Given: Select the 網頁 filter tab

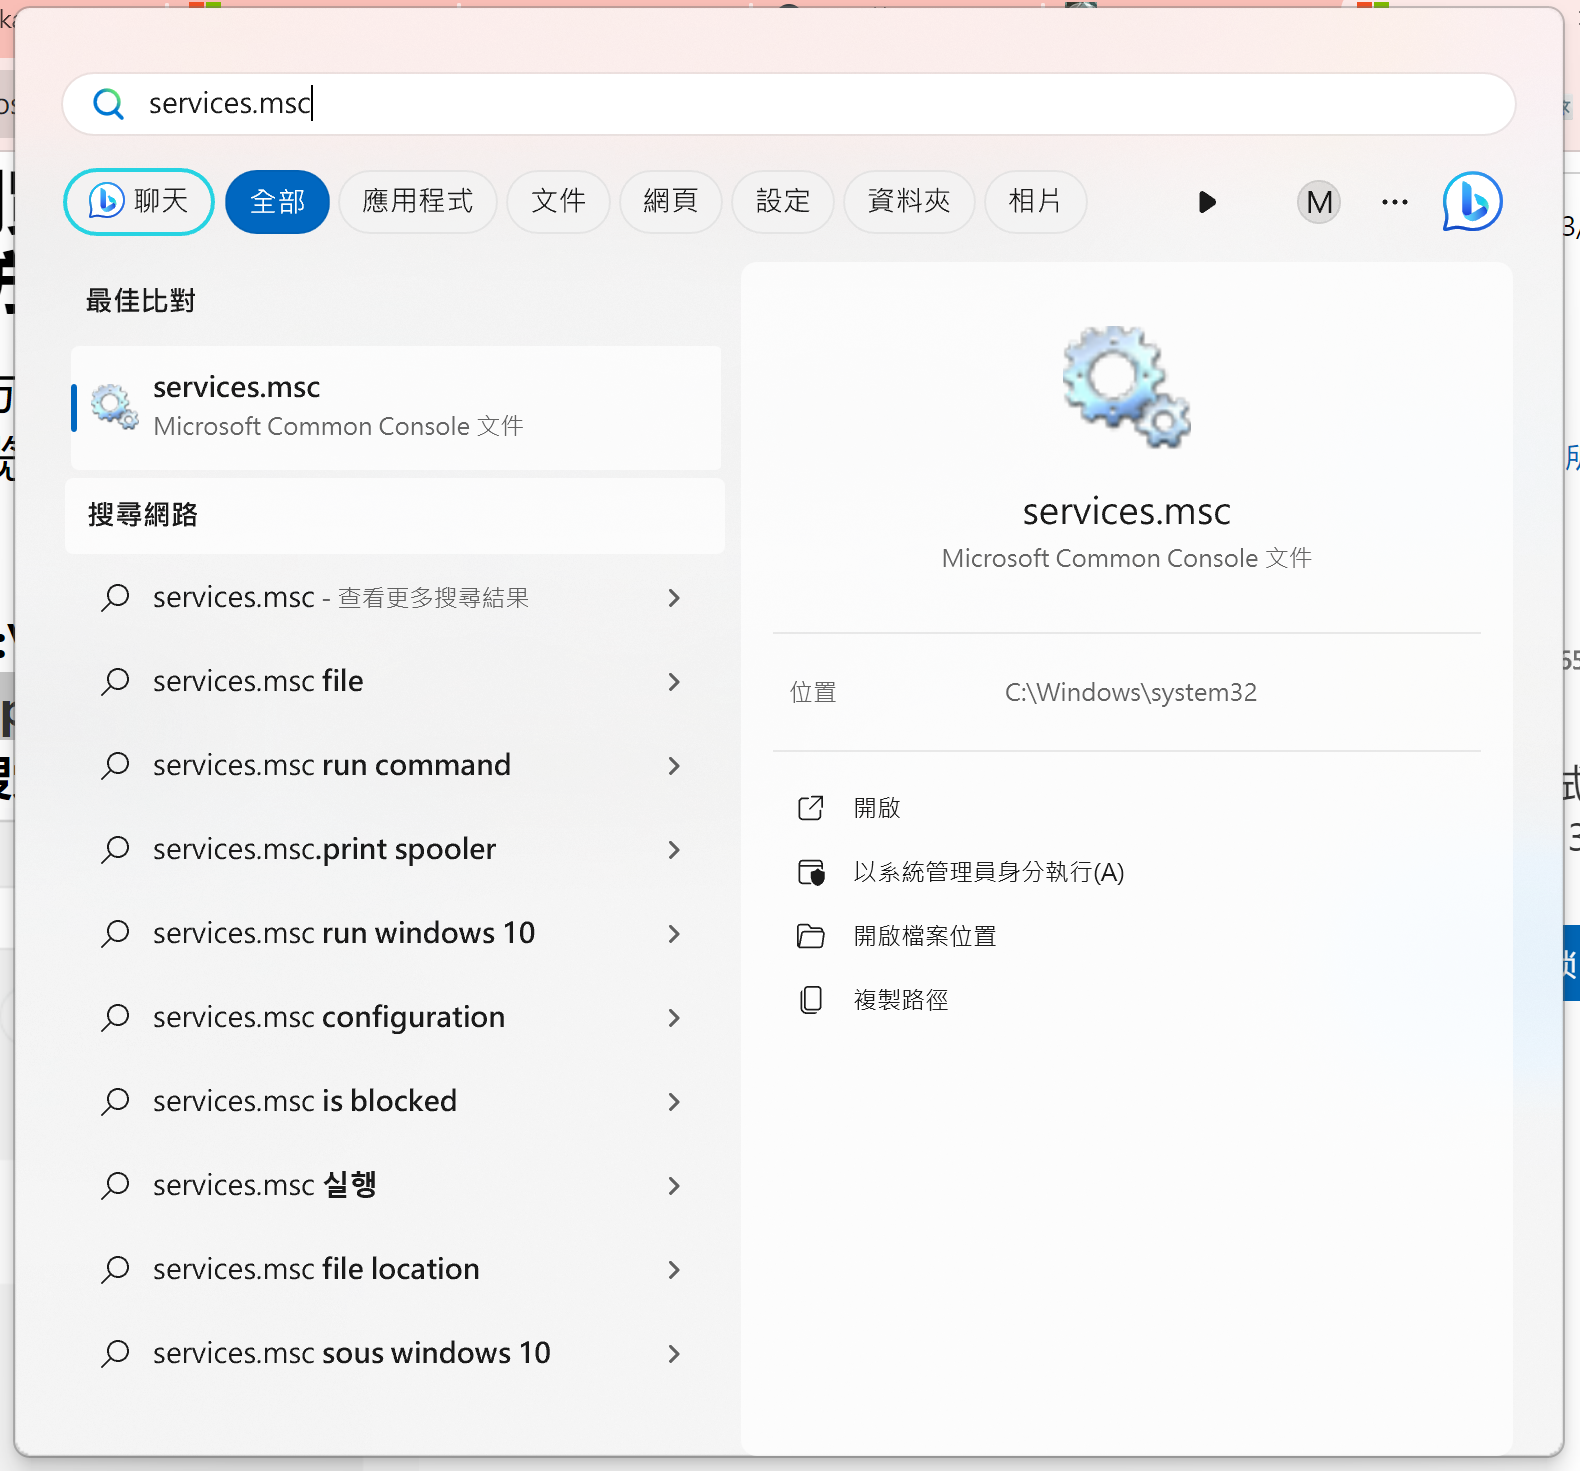Looking at the screenshot, I should click(x=671, y=202).
